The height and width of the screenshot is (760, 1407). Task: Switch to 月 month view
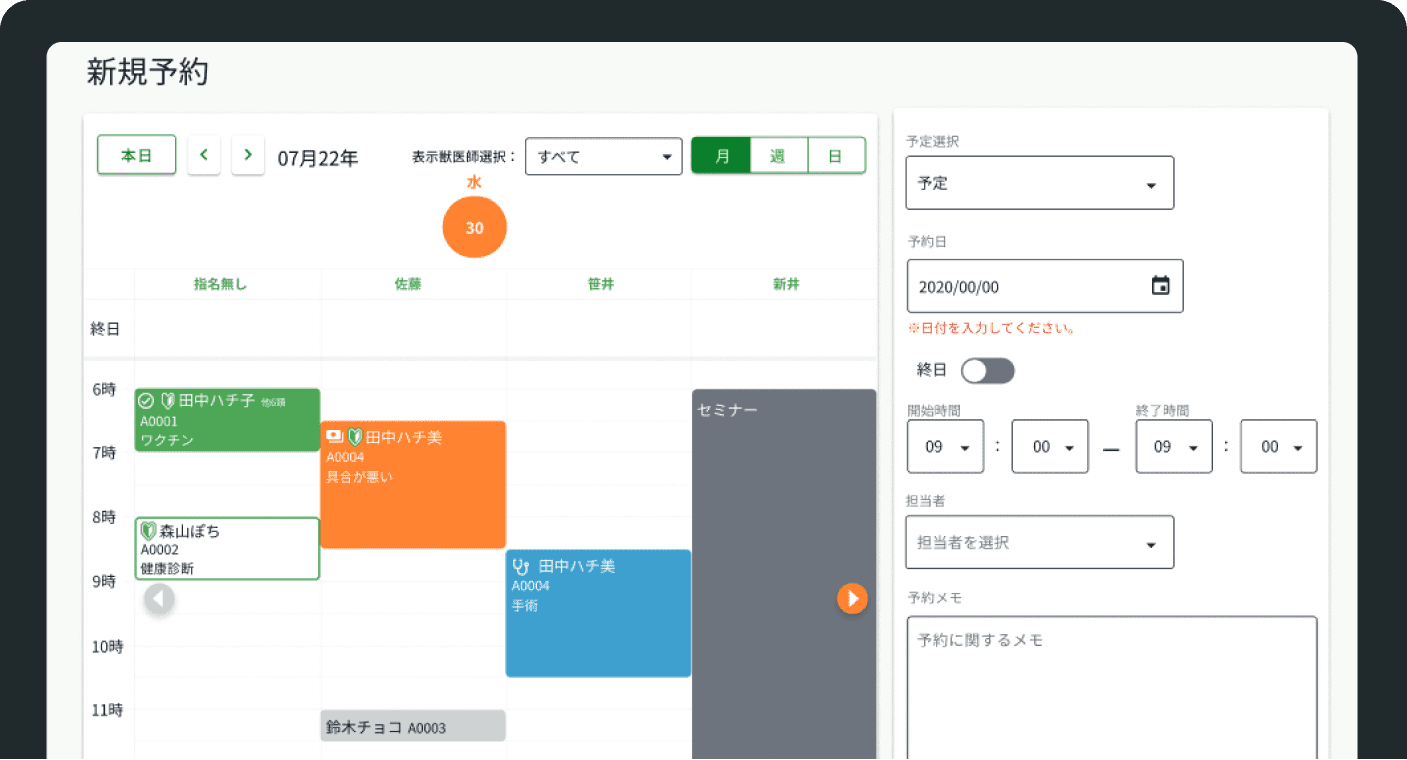click(722, 156)
